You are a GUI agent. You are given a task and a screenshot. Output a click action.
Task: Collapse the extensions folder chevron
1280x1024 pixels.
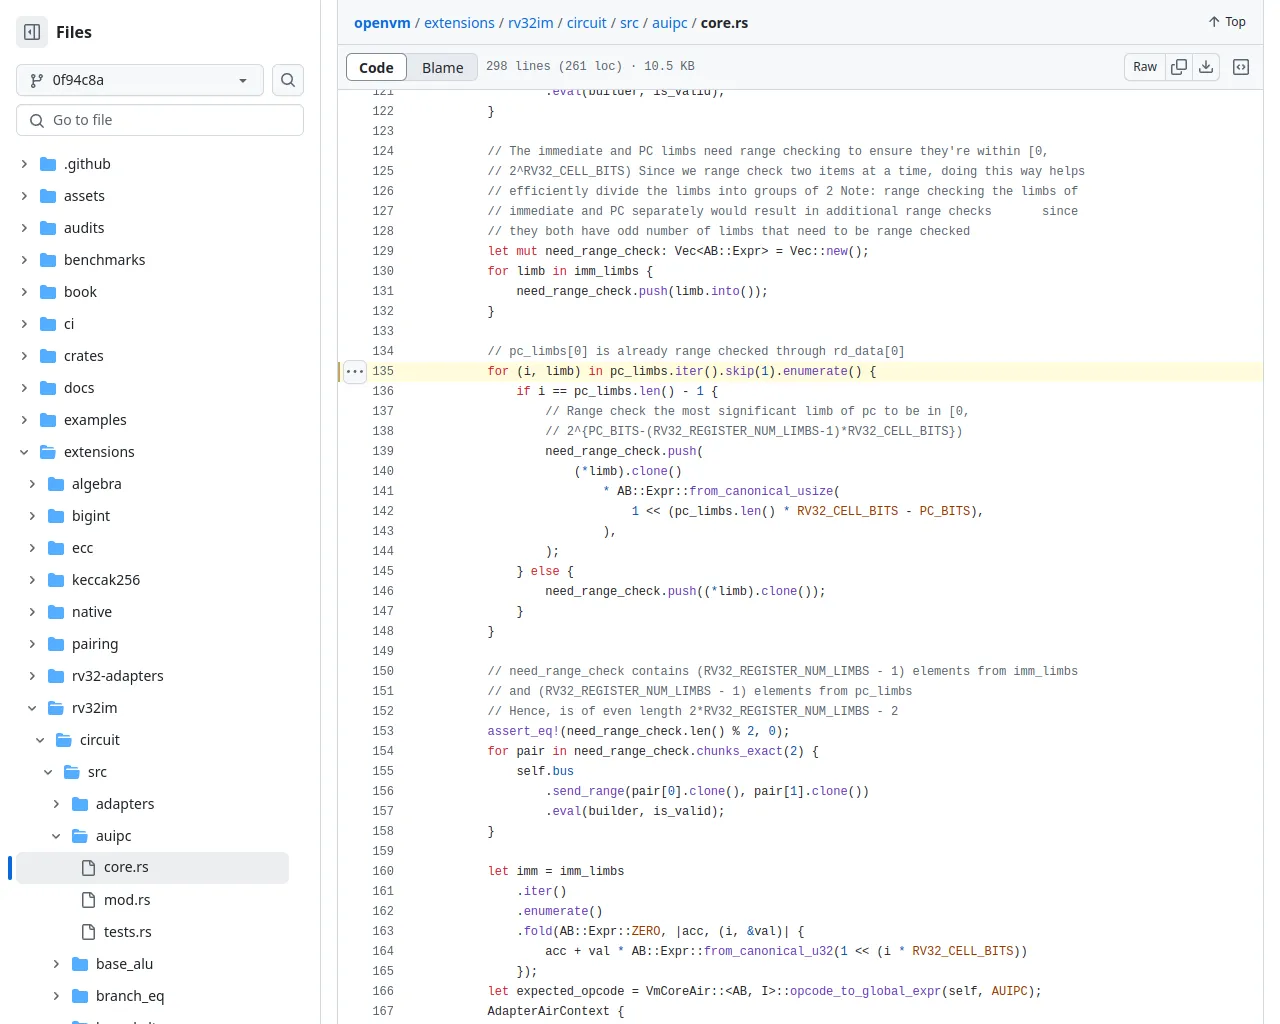click(24, 452)
